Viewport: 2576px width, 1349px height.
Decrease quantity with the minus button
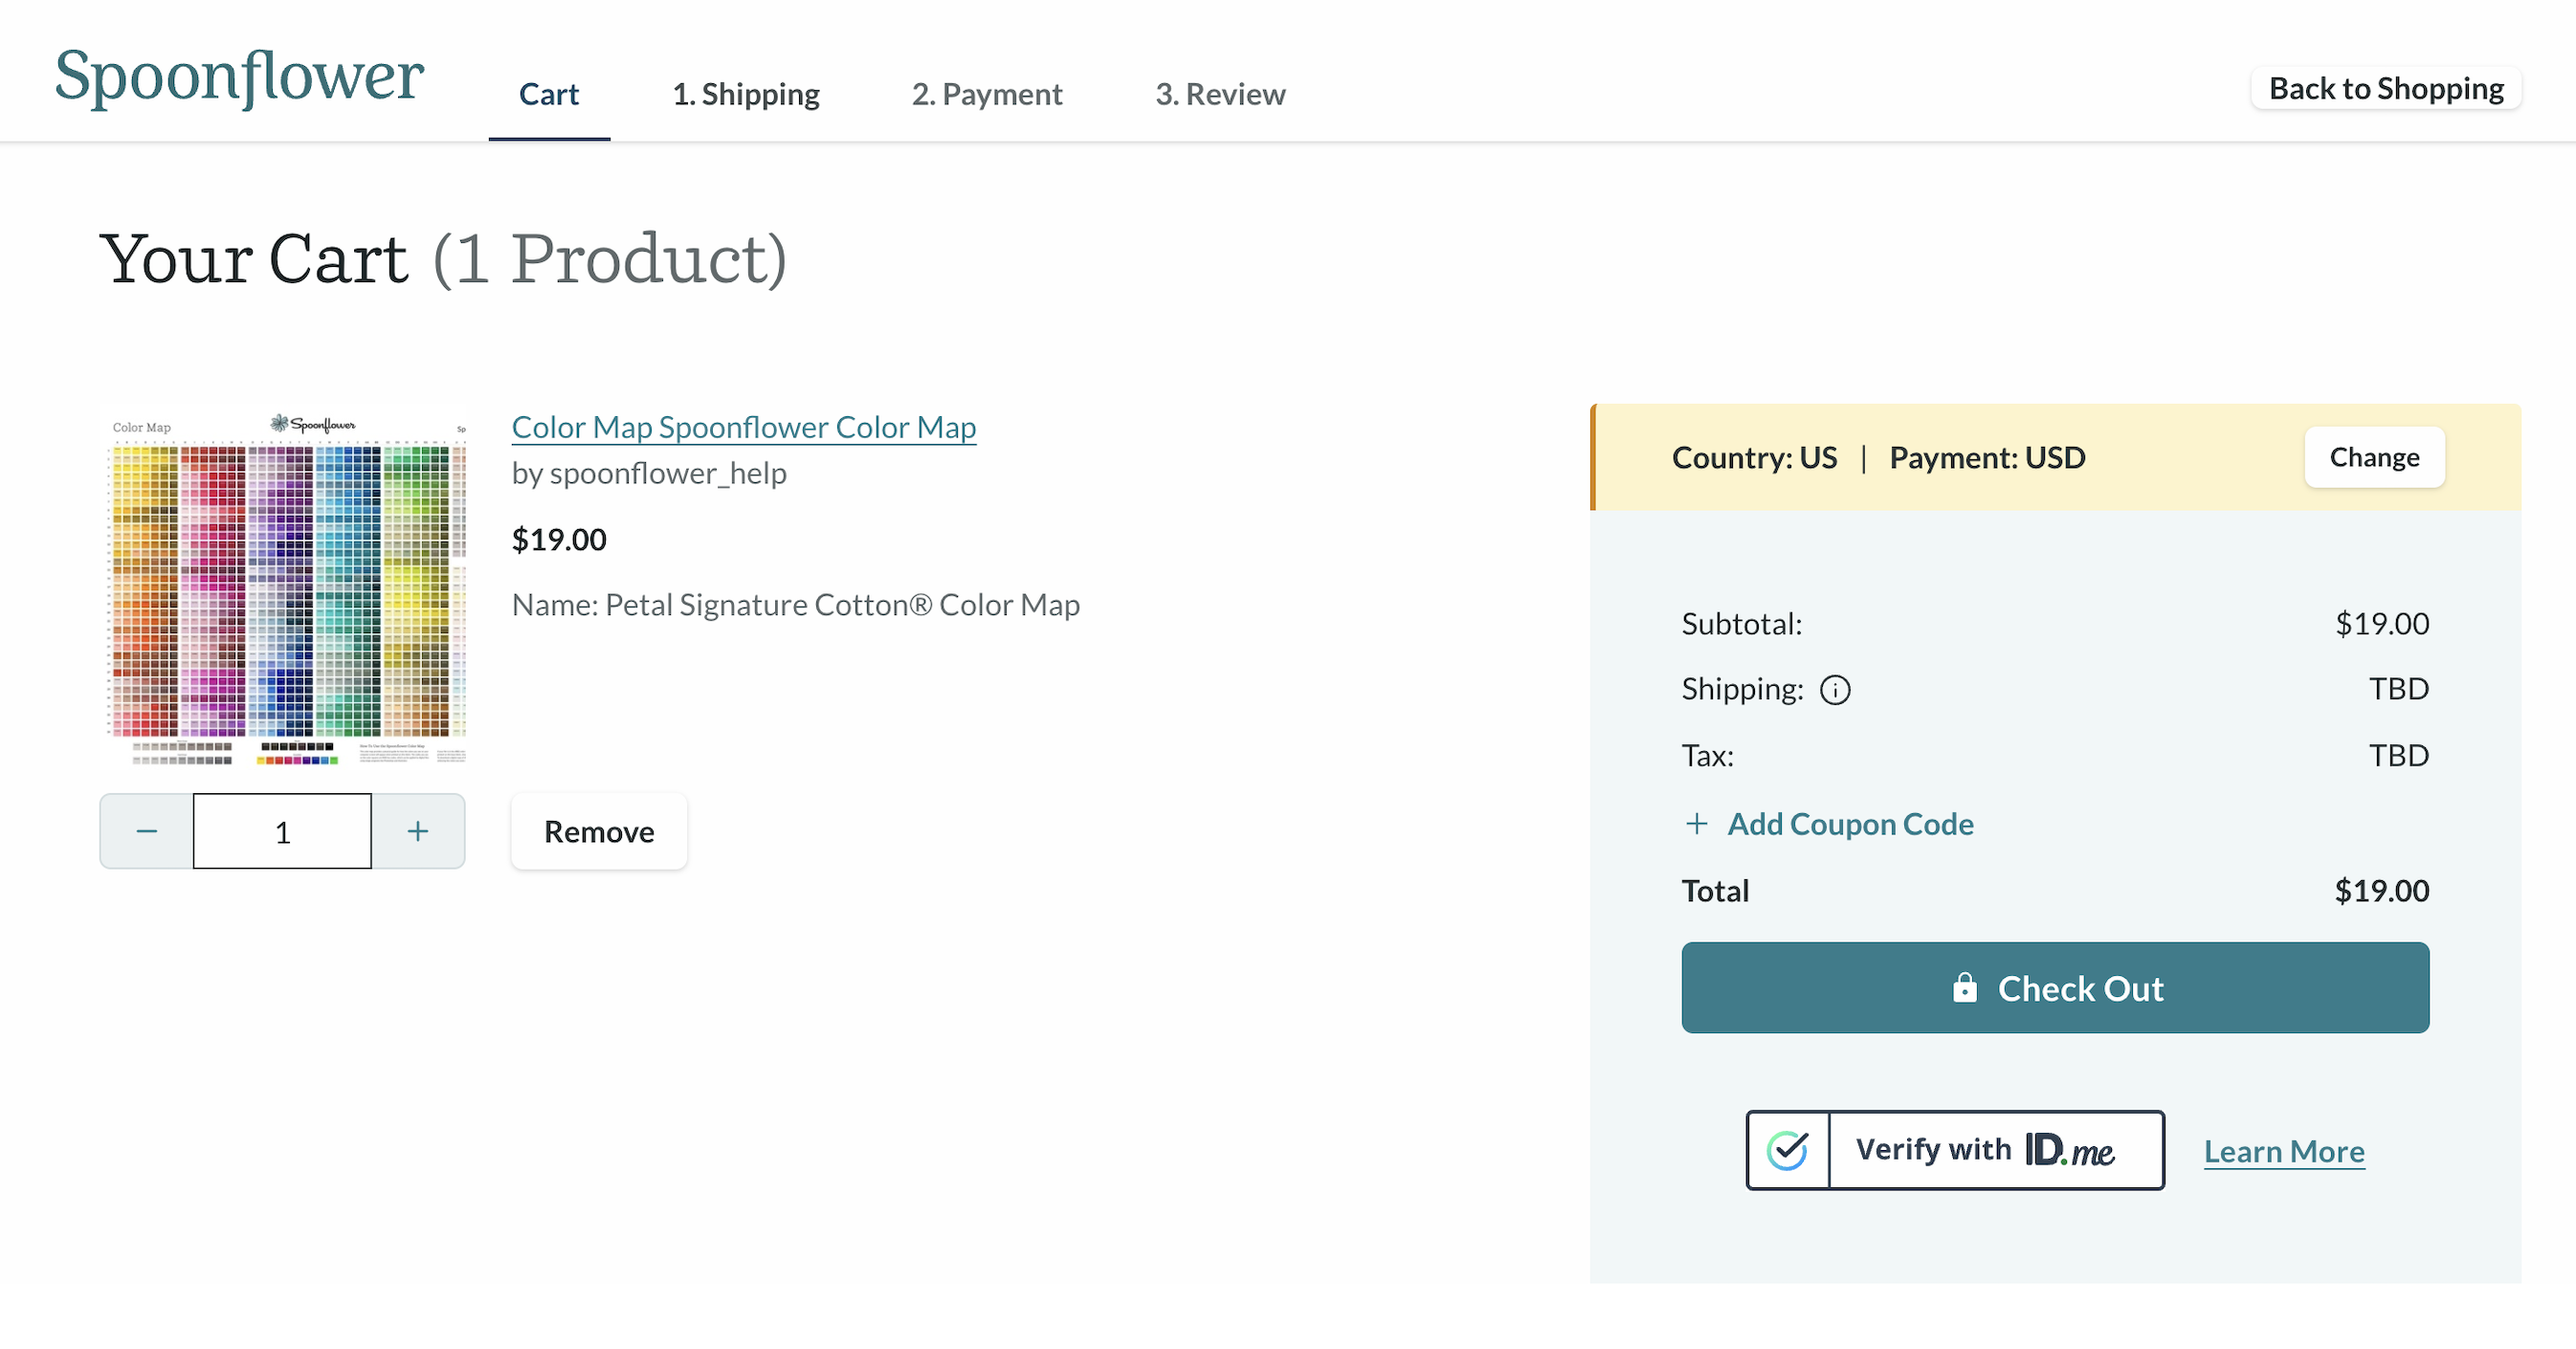point(147,831)
